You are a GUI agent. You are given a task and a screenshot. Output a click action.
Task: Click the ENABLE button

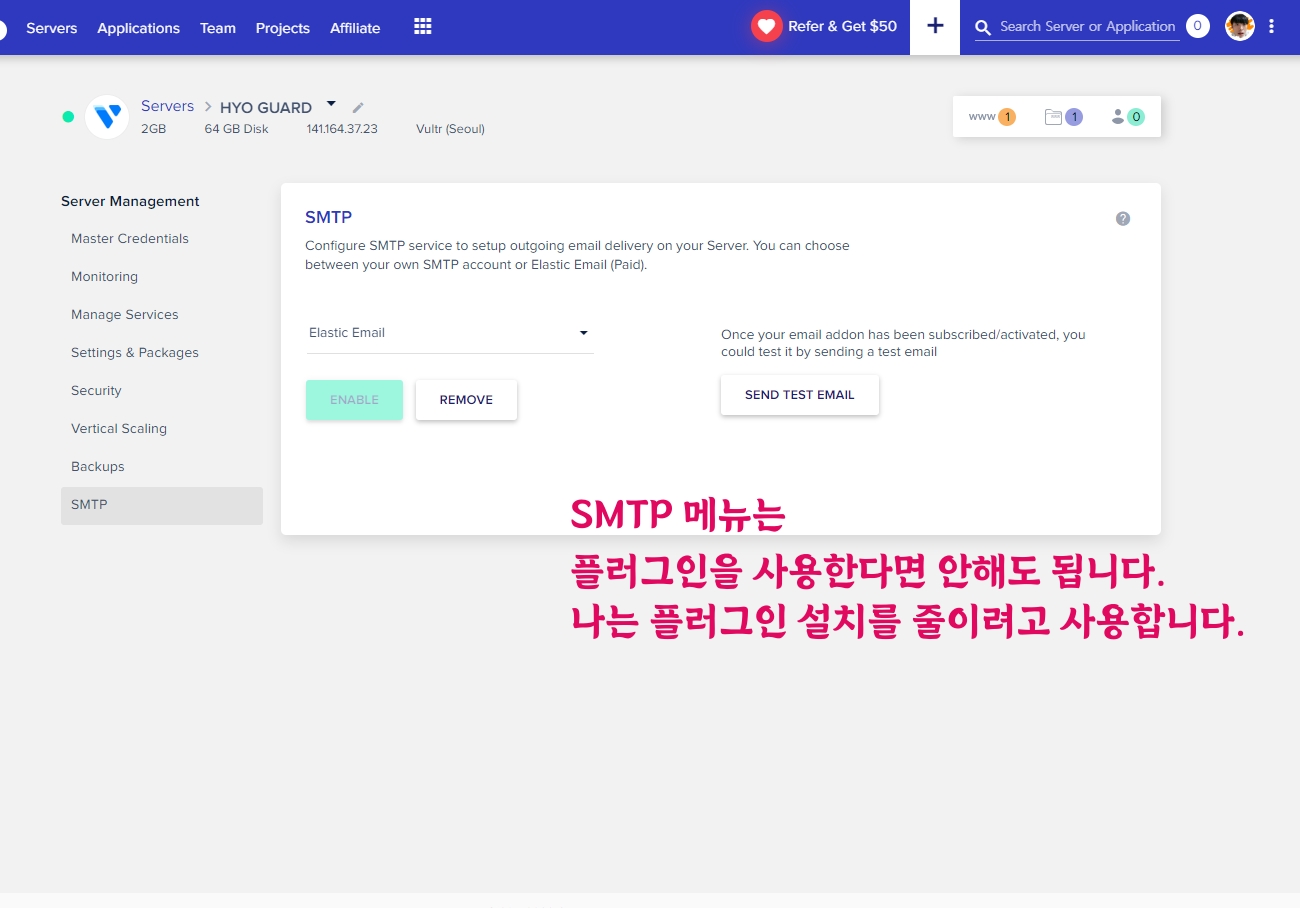click(354, 400)
